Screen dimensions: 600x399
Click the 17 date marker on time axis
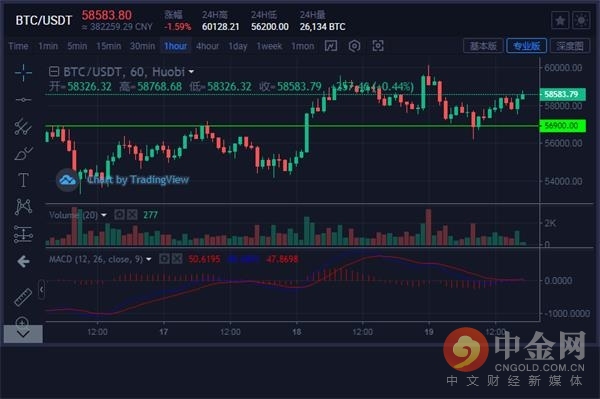(163, 332)
